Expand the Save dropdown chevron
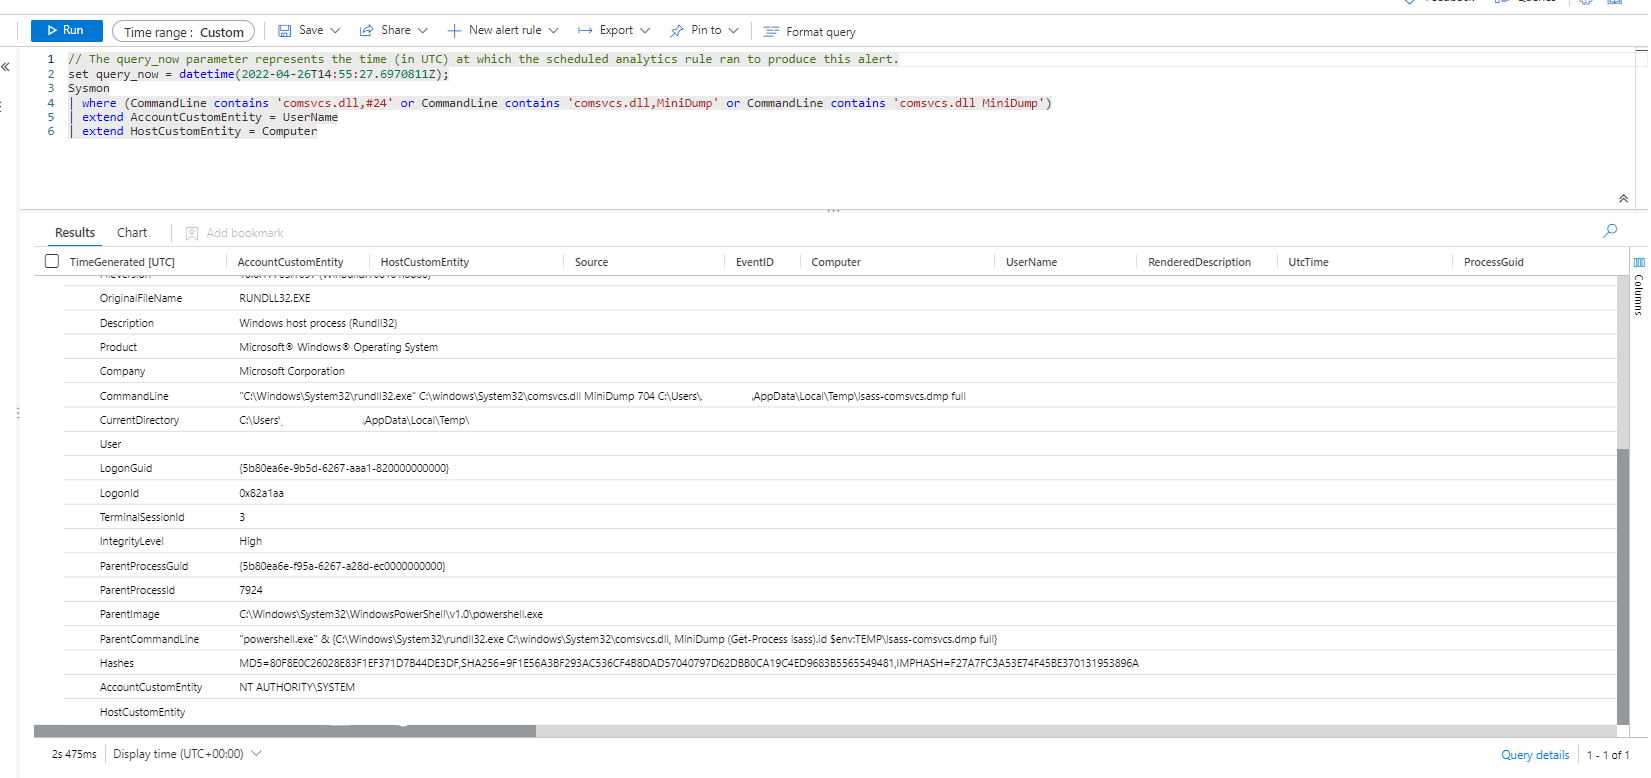 point(335,31)
